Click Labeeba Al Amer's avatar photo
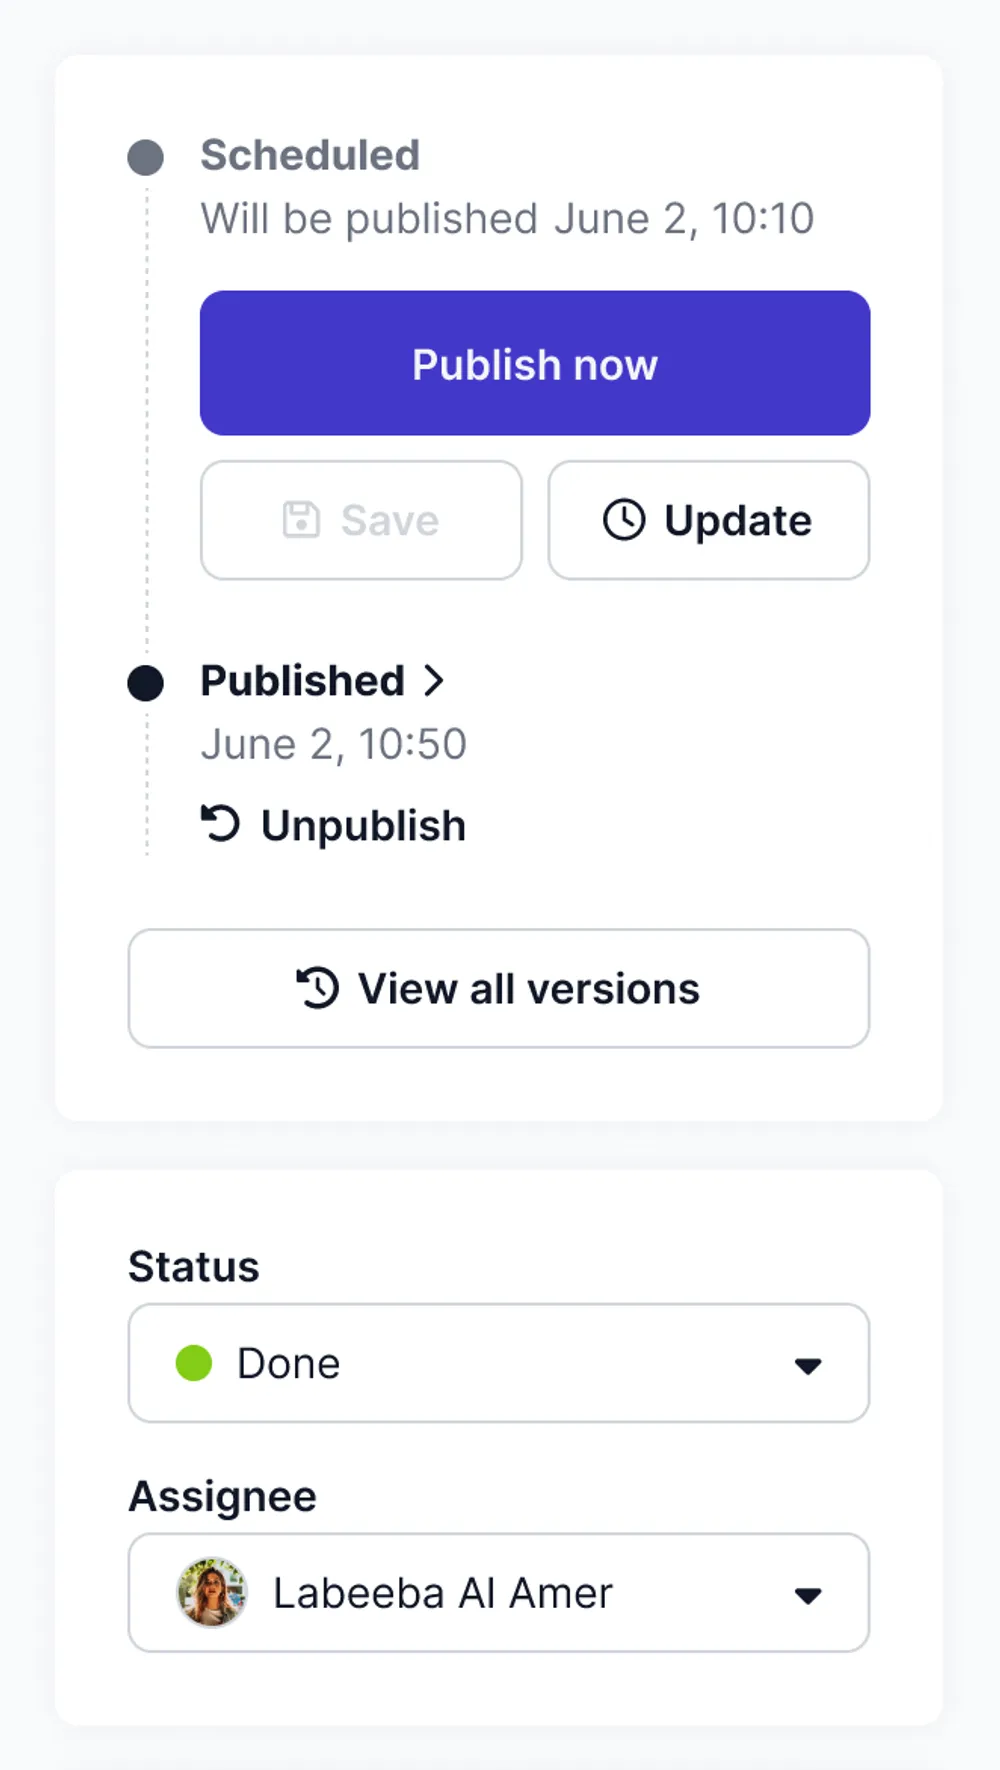This screenshot has height=1770, width=1000. (212, 1593)
